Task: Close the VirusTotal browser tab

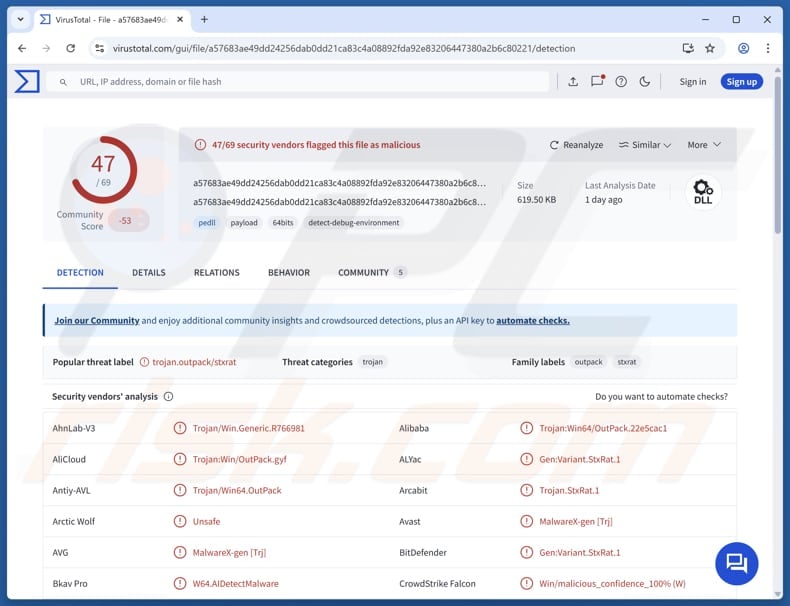Action: click(x=180, y=20)
